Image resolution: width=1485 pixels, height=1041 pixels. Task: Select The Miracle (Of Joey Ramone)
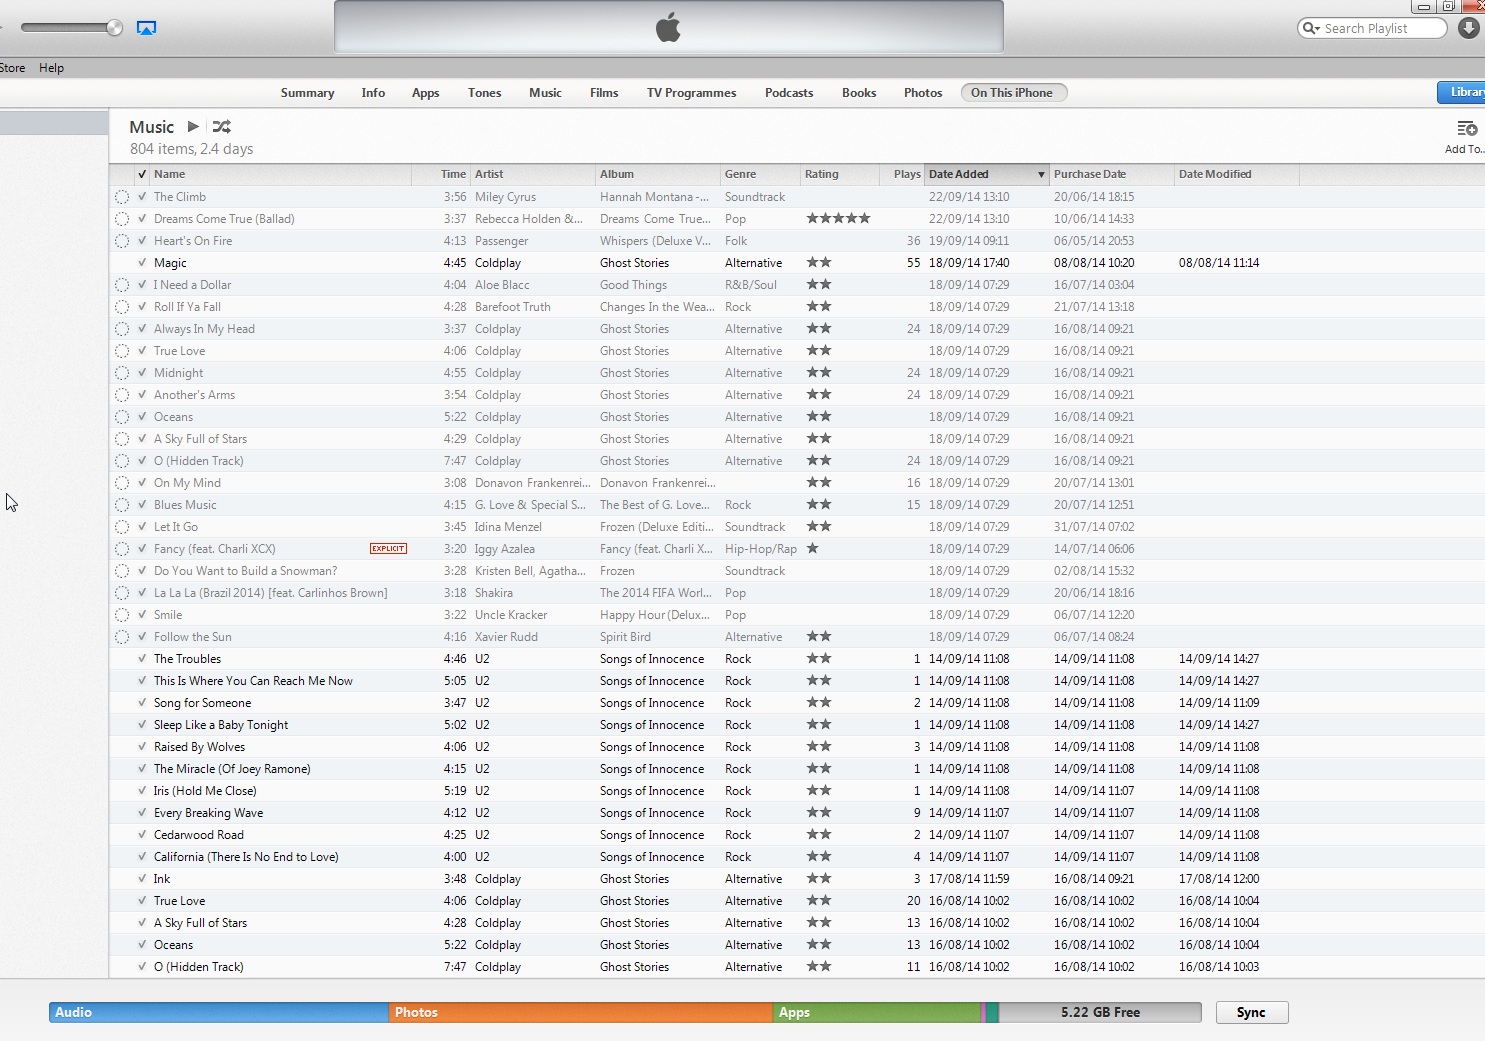pyautogui.click(x=232, y=769)
